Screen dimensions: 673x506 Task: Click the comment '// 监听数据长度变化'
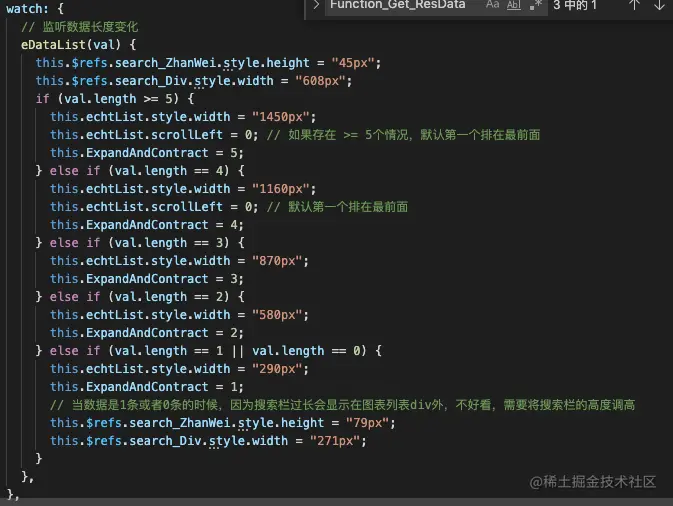79,27
